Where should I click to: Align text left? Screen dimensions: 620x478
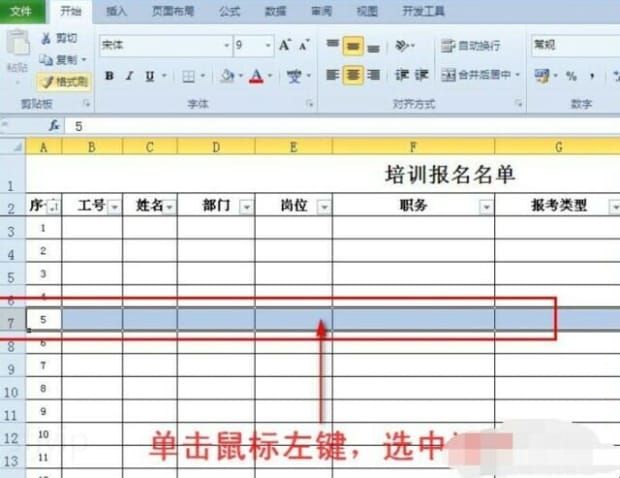pos(333,75)
